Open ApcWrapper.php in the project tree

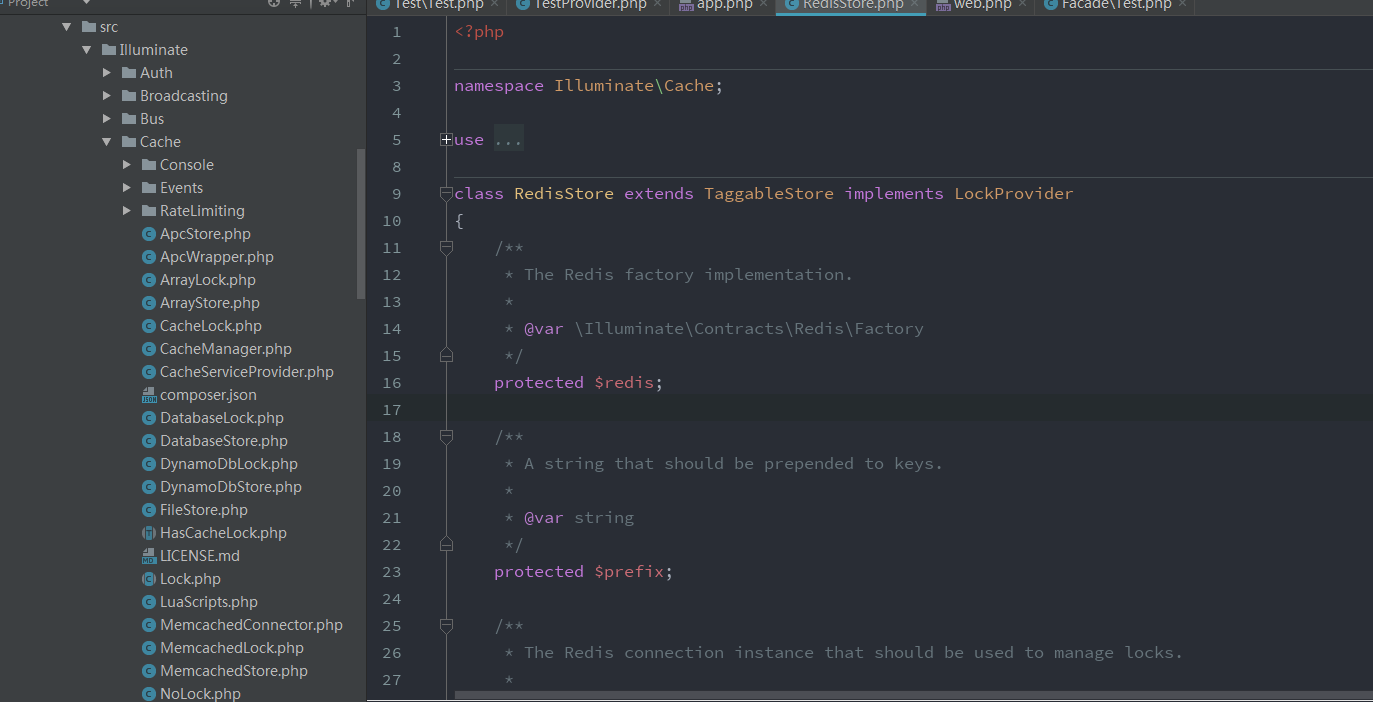point(217,257)
